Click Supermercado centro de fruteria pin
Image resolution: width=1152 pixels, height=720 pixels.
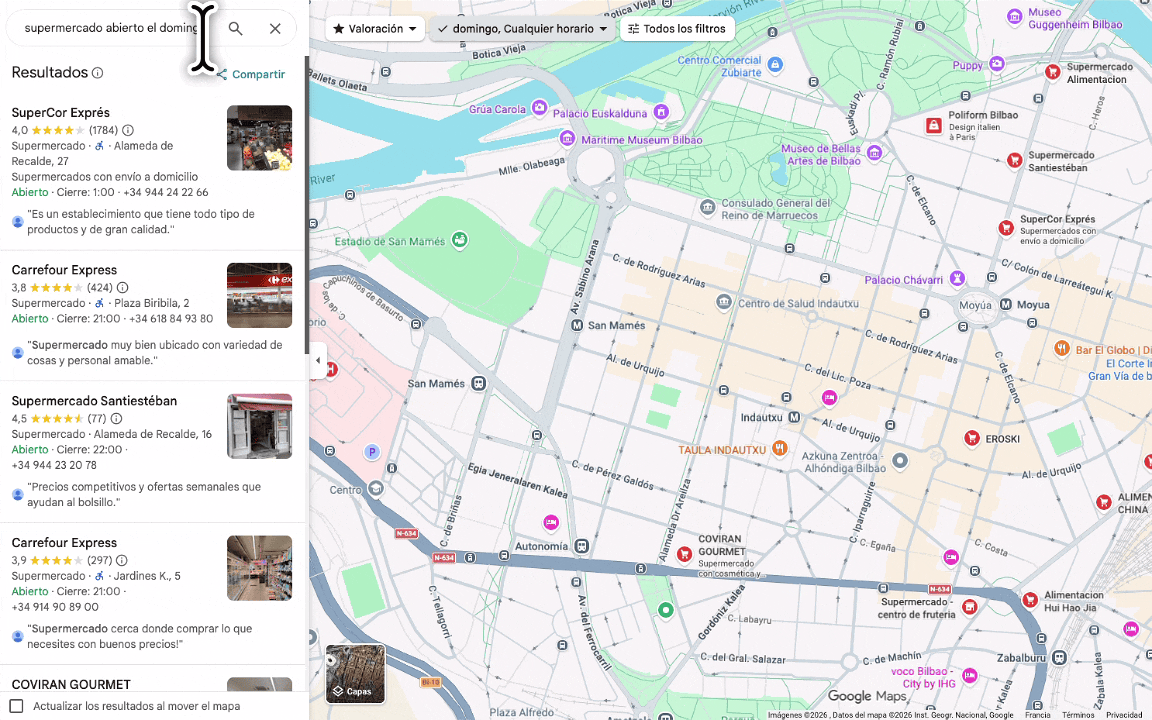970,607
